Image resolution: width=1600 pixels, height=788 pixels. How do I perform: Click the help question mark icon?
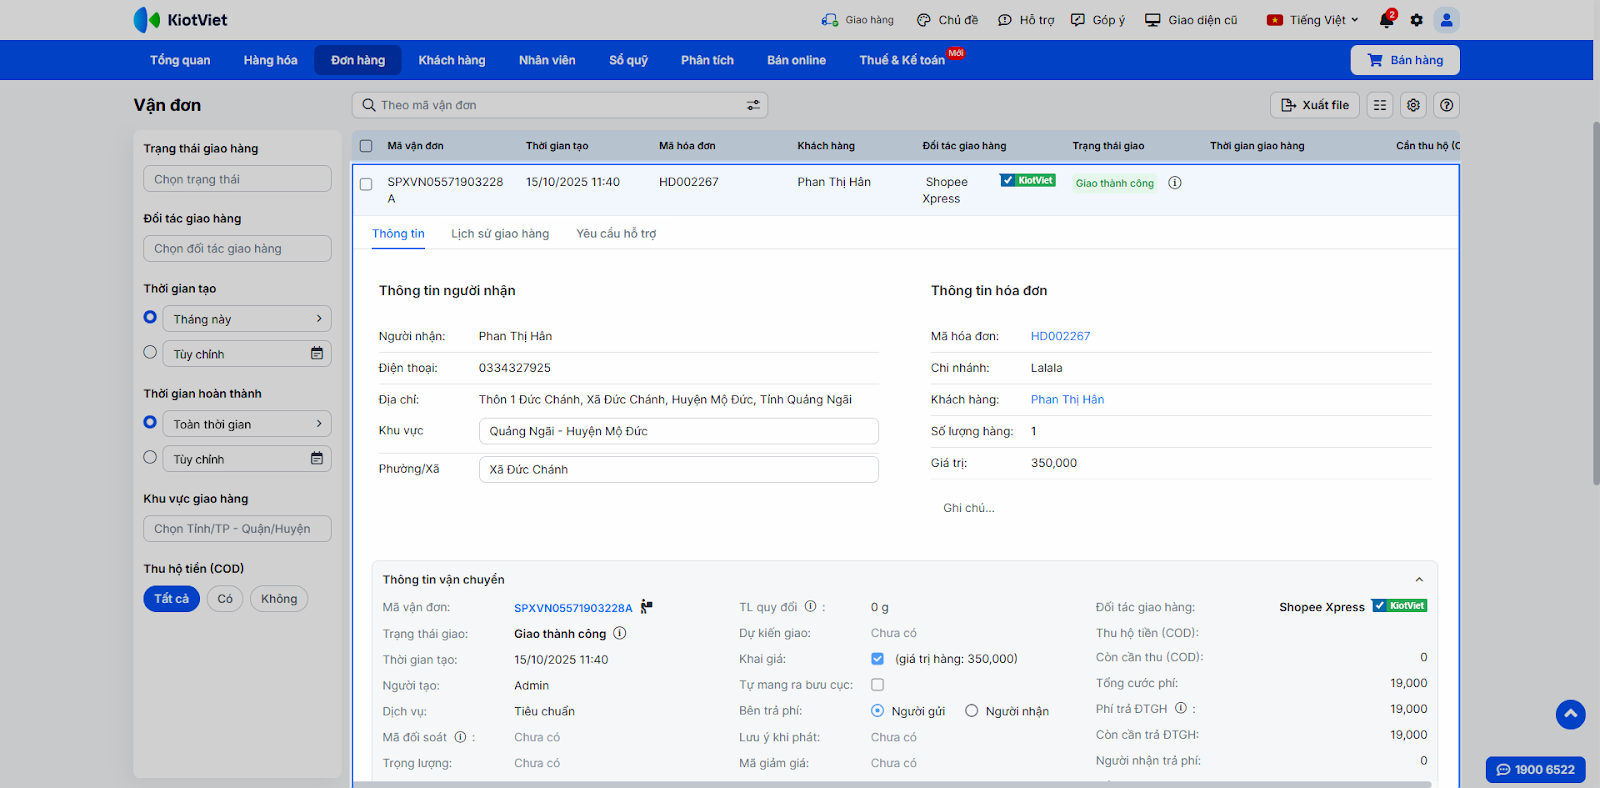coord(1446,105)
